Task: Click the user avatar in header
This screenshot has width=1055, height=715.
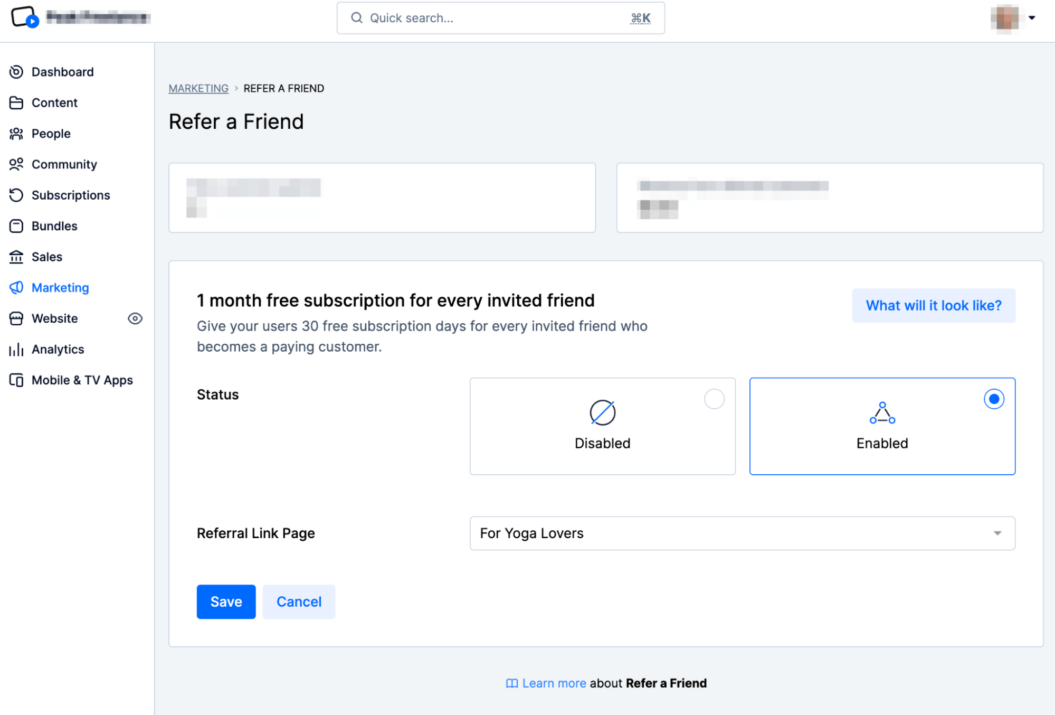Action: click(x=1005, y=18)
